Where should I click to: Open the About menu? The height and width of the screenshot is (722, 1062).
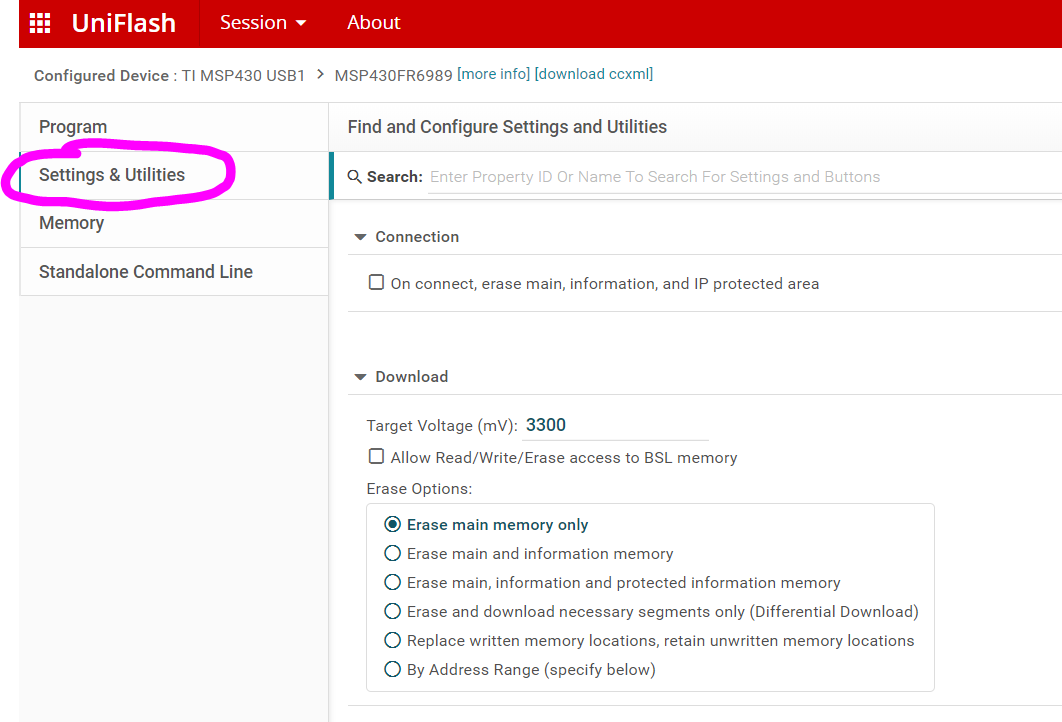pyautogui.click(x=373, y=22)
